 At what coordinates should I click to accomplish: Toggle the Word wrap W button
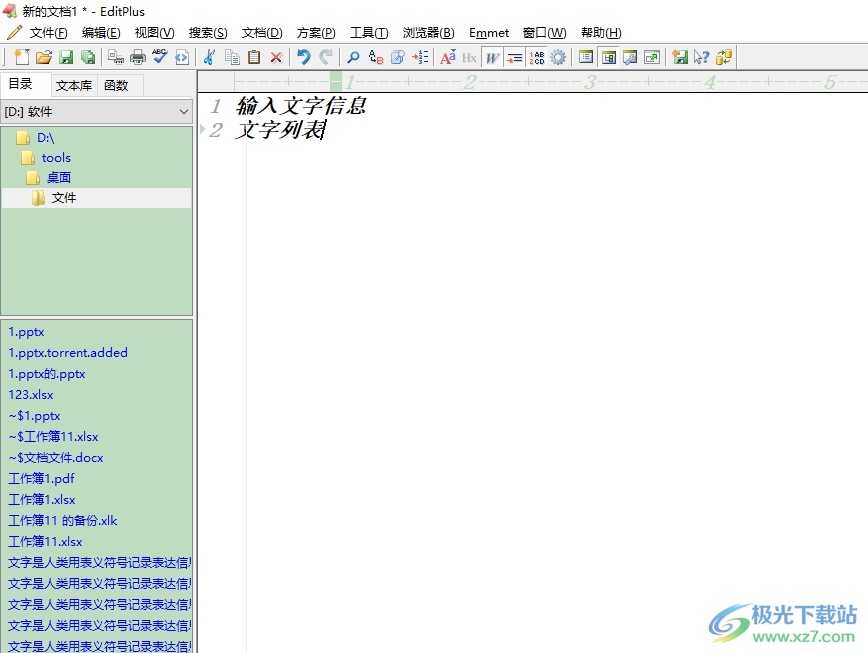point(492,58)
